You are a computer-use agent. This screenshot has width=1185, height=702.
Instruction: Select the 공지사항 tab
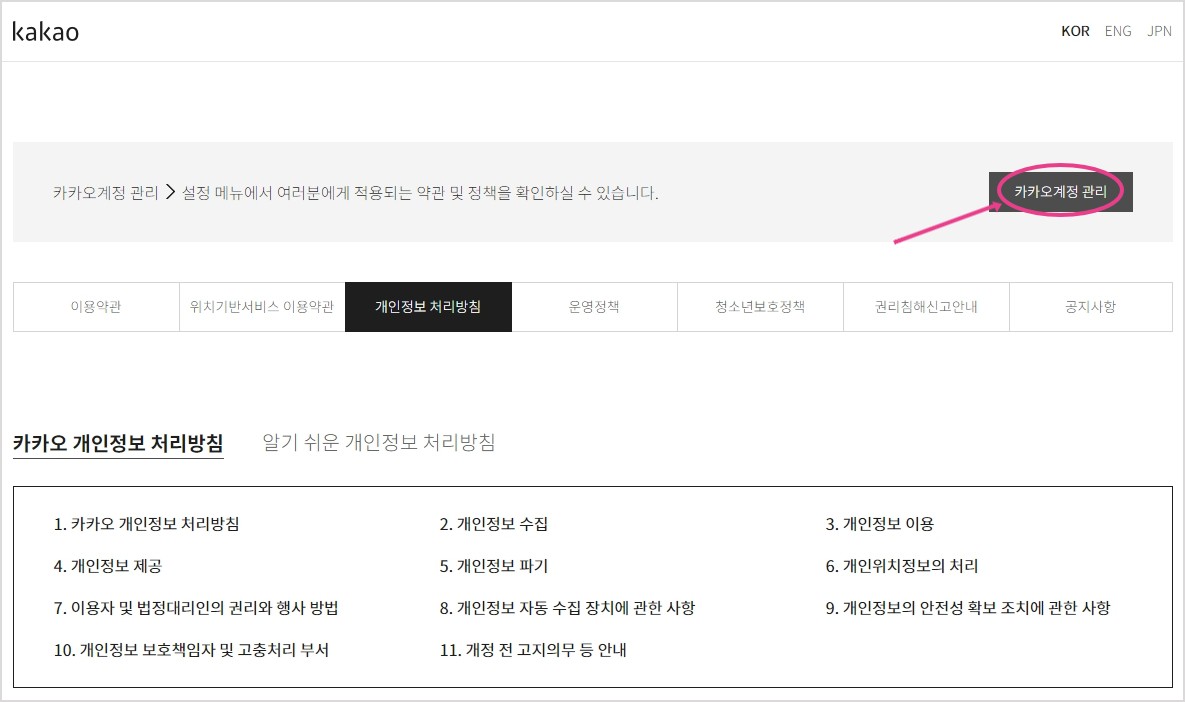[1091, 307]
